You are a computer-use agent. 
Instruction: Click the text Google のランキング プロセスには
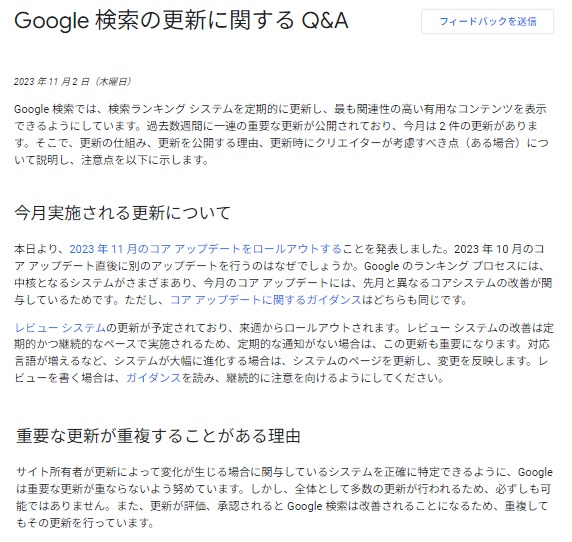455,266
